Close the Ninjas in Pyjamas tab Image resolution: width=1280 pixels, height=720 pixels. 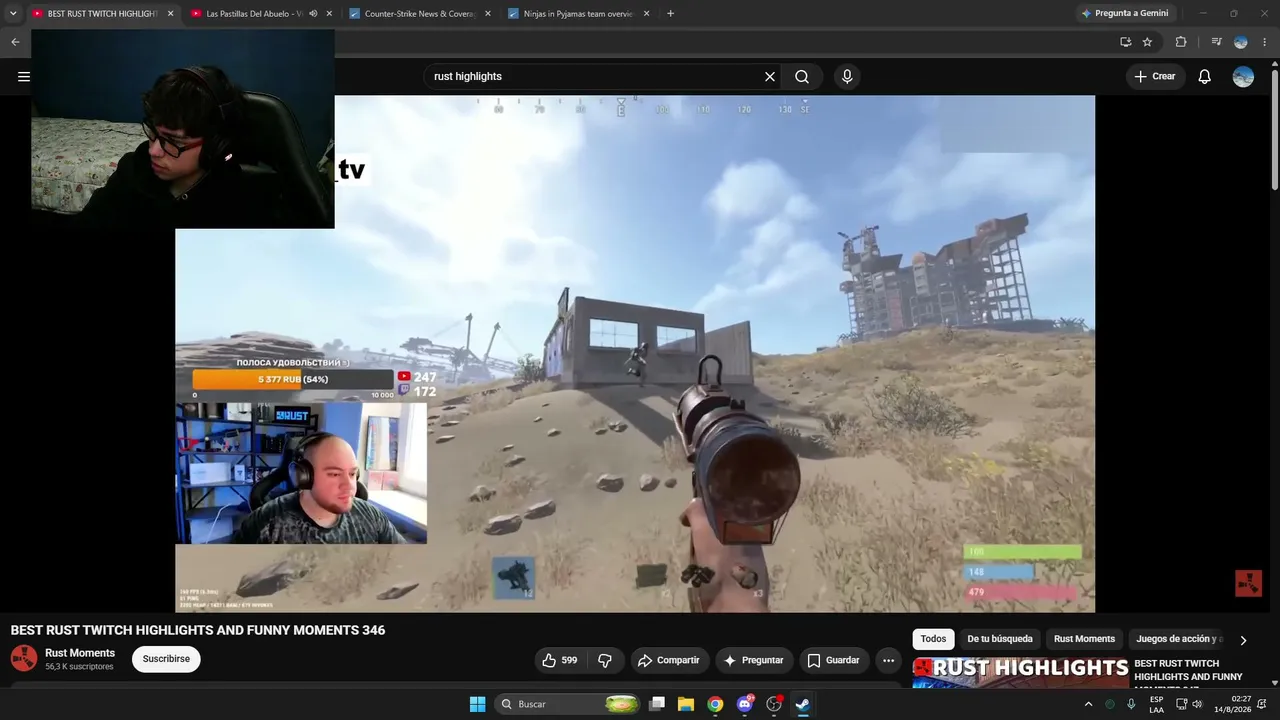point(646,14)
